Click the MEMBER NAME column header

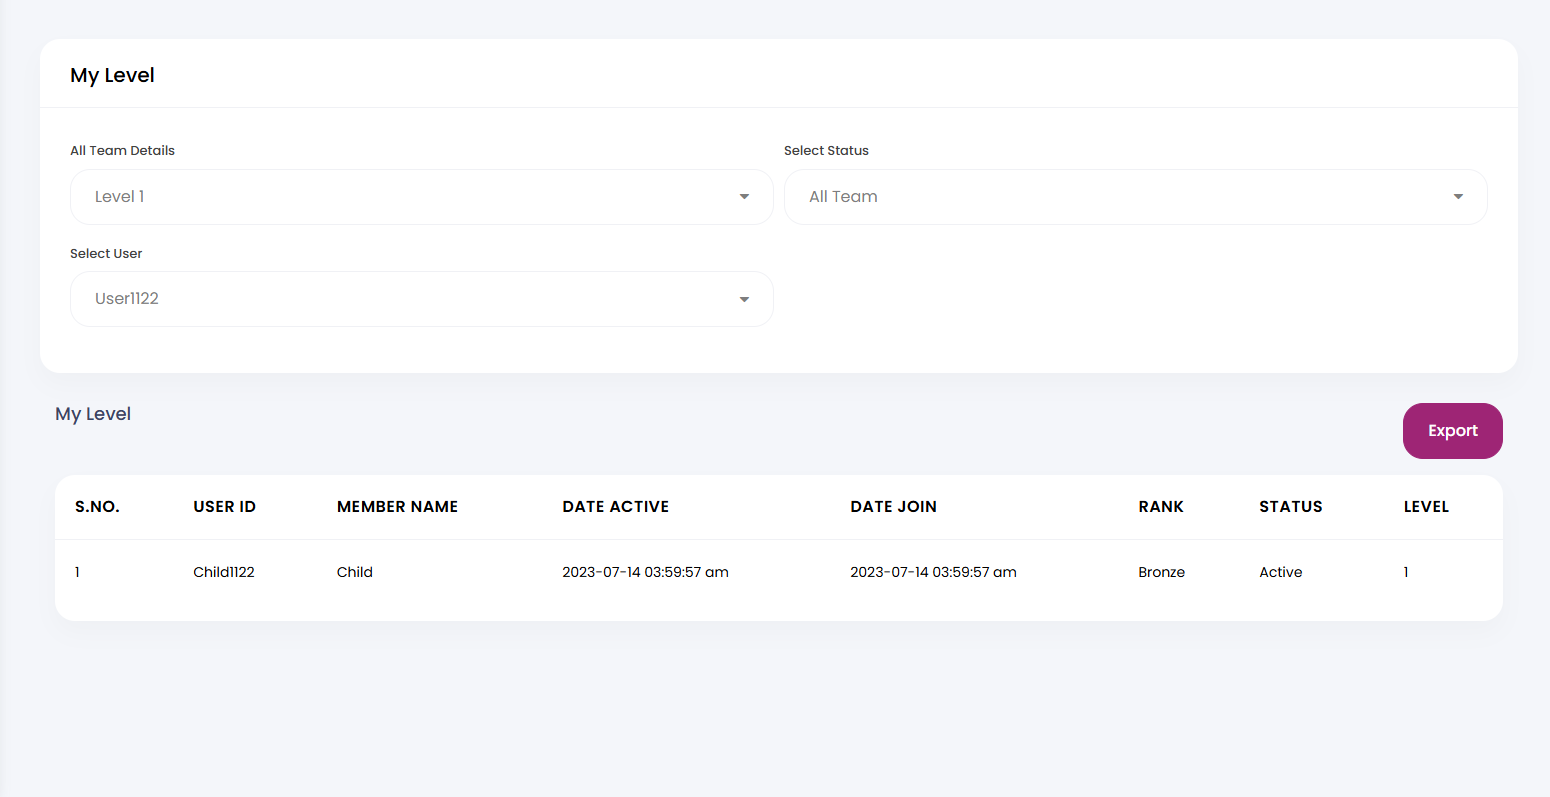[397, 507]
